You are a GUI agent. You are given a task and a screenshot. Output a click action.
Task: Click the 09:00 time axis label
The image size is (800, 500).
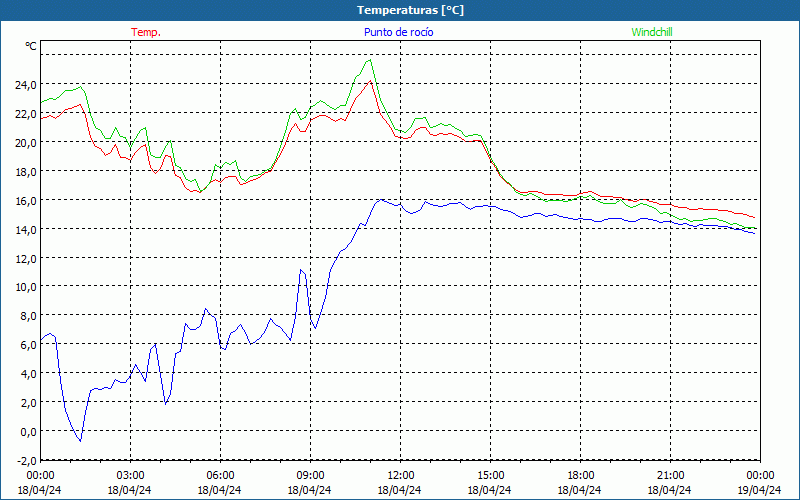[310, 476]
